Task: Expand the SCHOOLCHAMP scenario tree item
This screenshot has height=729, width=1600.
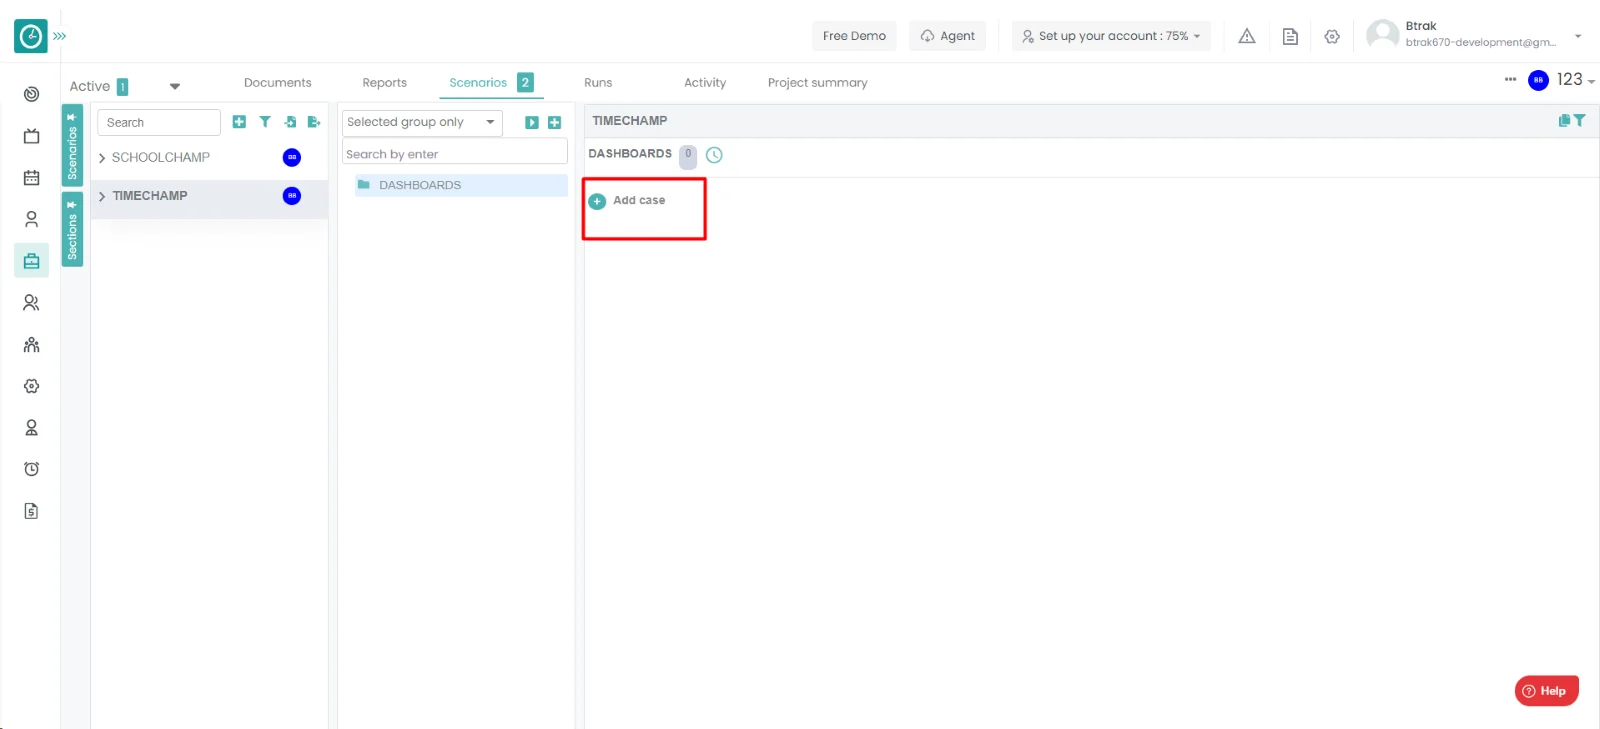Action: pos(102,158)
